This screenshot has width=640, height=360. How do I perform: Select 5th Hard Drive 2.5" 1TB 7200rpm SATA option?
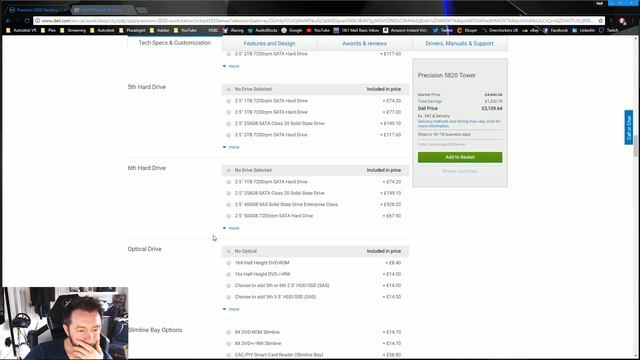229,101
